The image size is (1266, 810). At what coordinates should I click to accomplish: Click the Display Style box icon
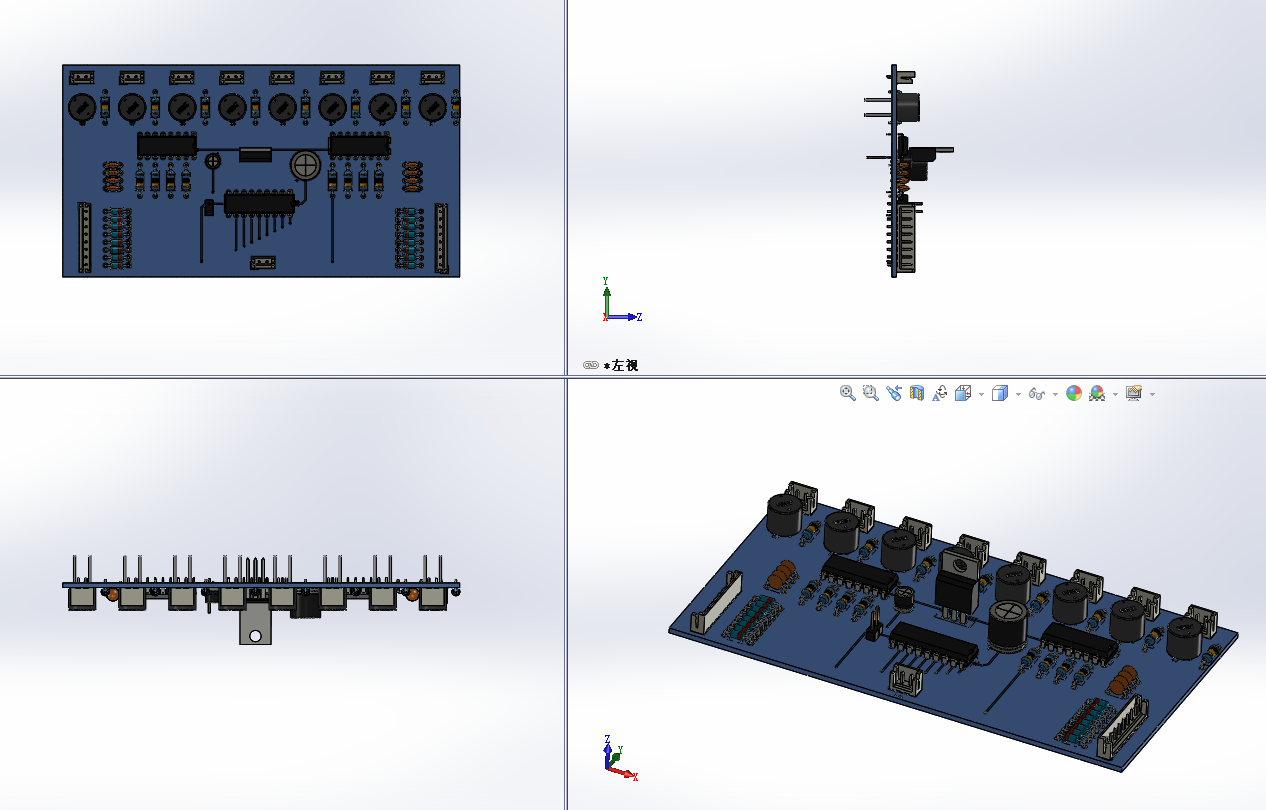(x=999, y=394)
